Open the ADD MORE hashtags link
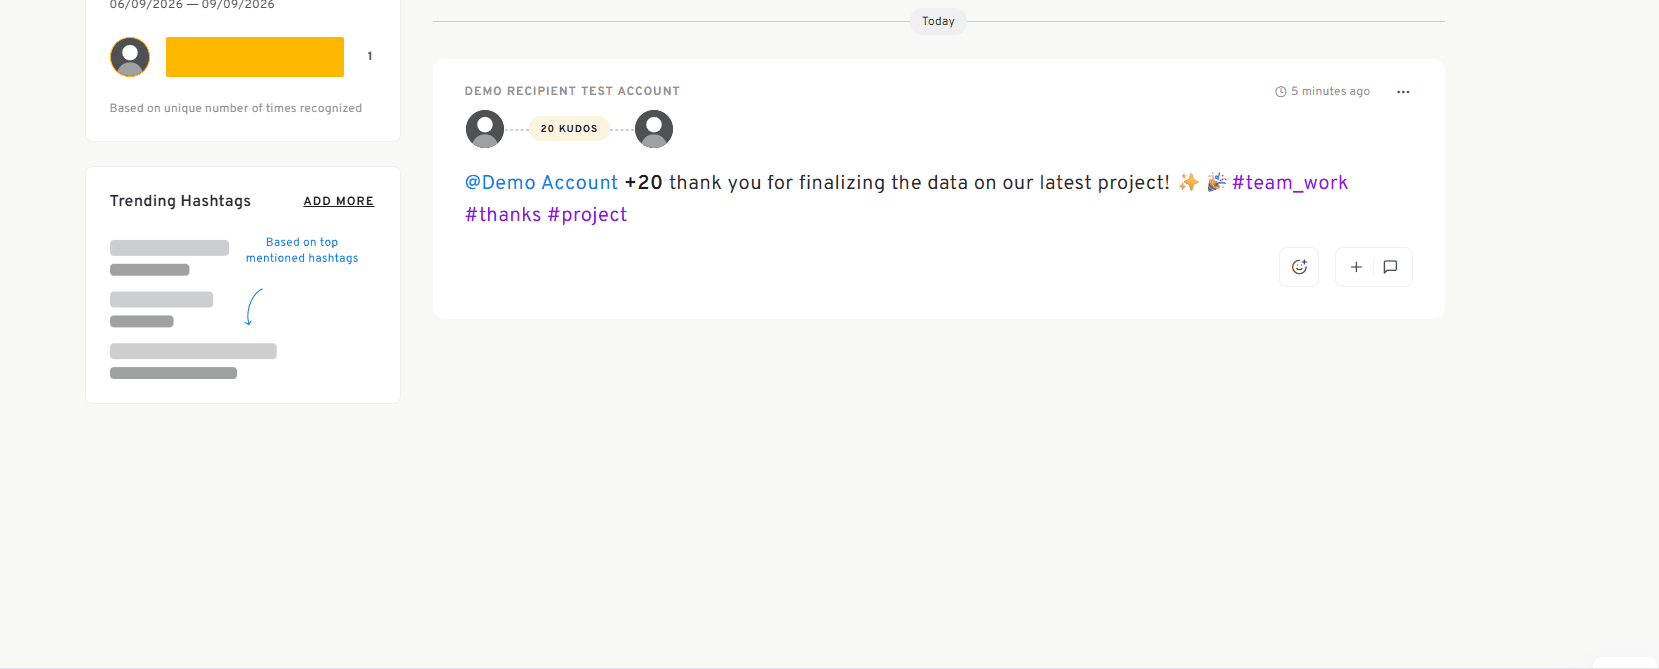The image size is (1659, 669). click(x=339, y=201)
